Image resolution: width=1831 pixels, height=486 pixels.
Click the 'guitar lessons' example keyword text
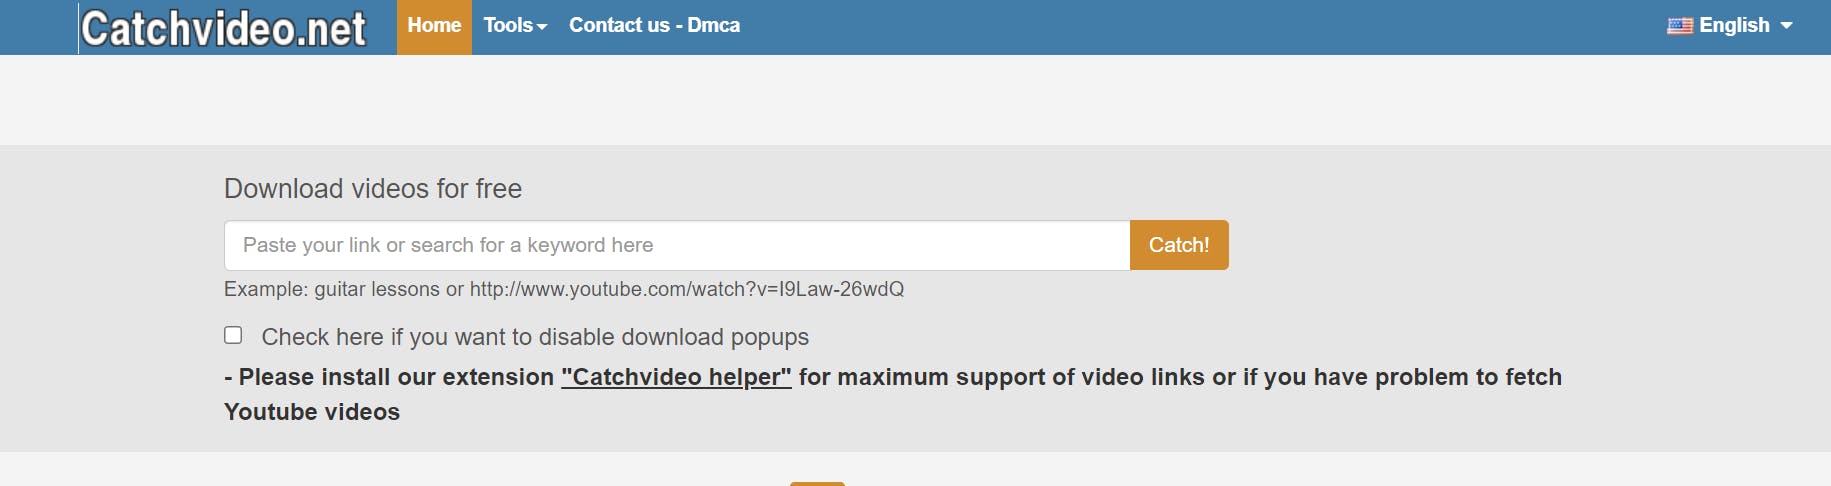(x=377, y=289)
